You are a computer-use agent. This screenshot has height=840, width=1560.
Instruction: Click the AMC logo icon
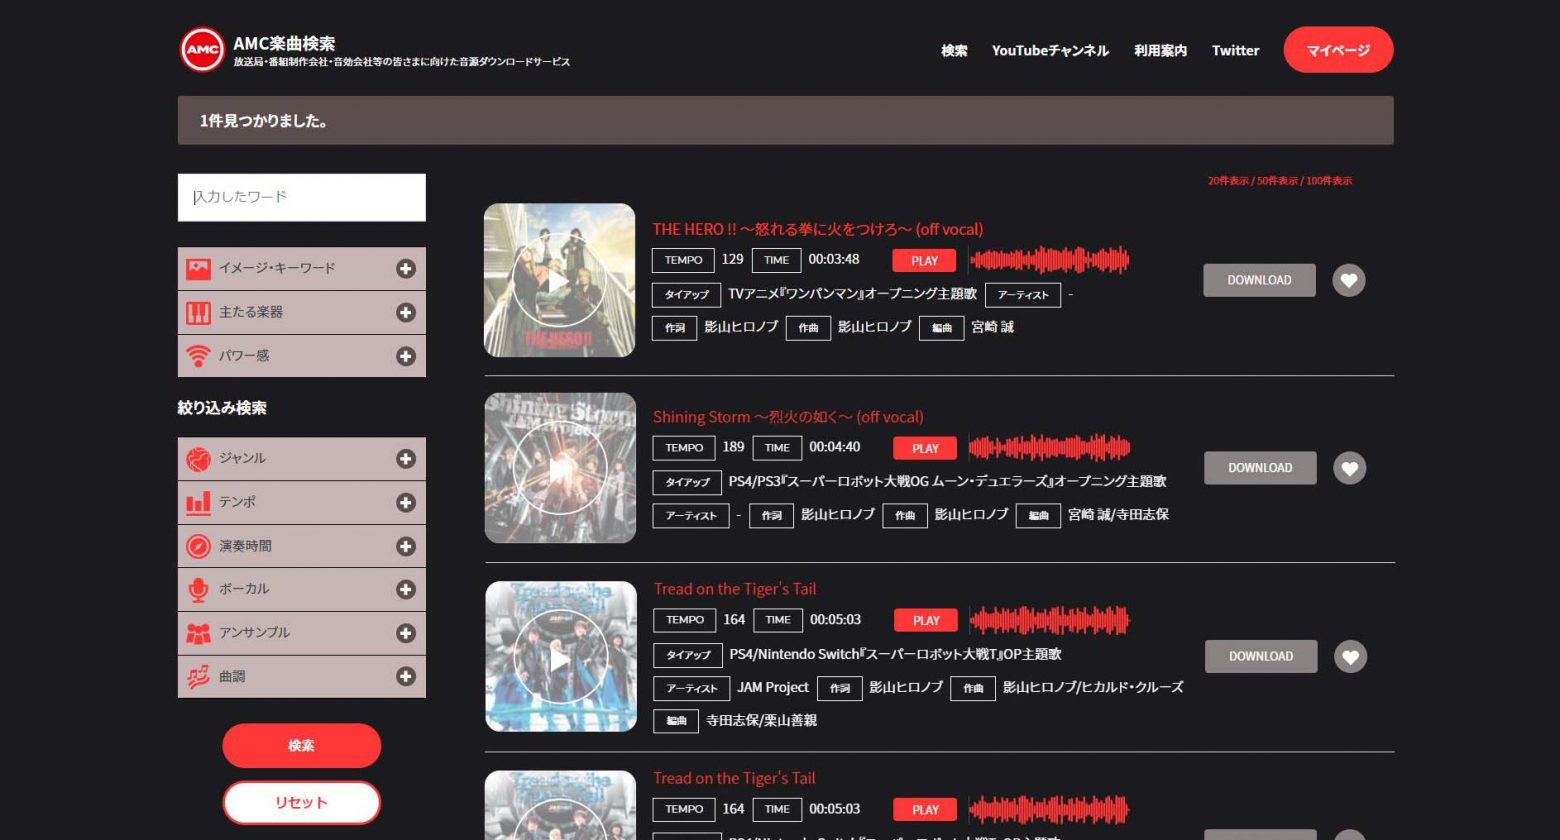pyautogui.click(x=202, y=49)
